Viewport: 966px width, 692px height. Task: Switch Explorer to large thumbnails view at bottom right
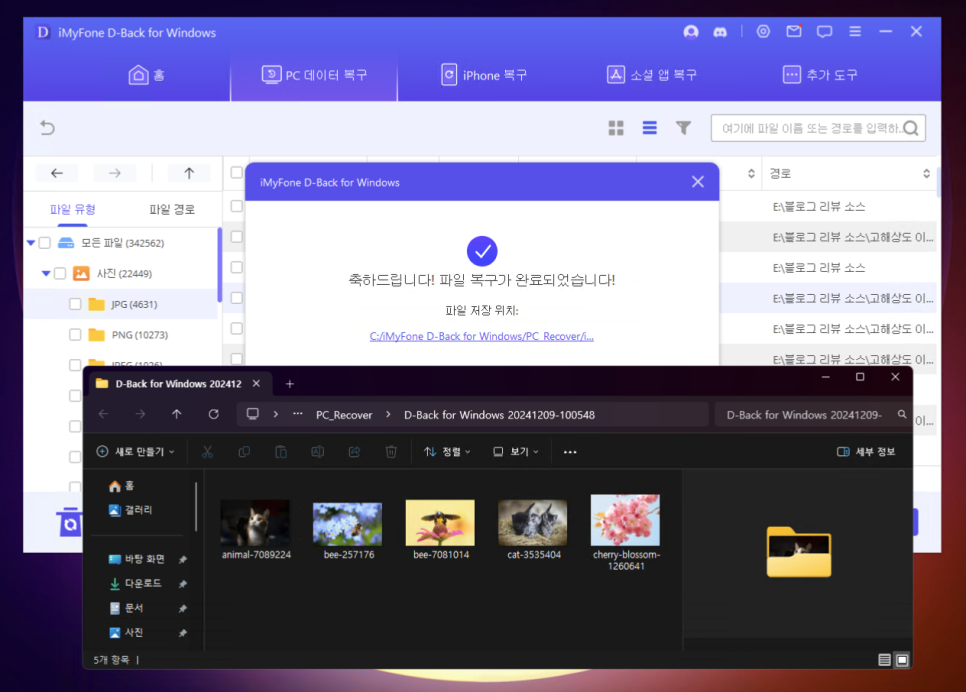click(902, 660)
